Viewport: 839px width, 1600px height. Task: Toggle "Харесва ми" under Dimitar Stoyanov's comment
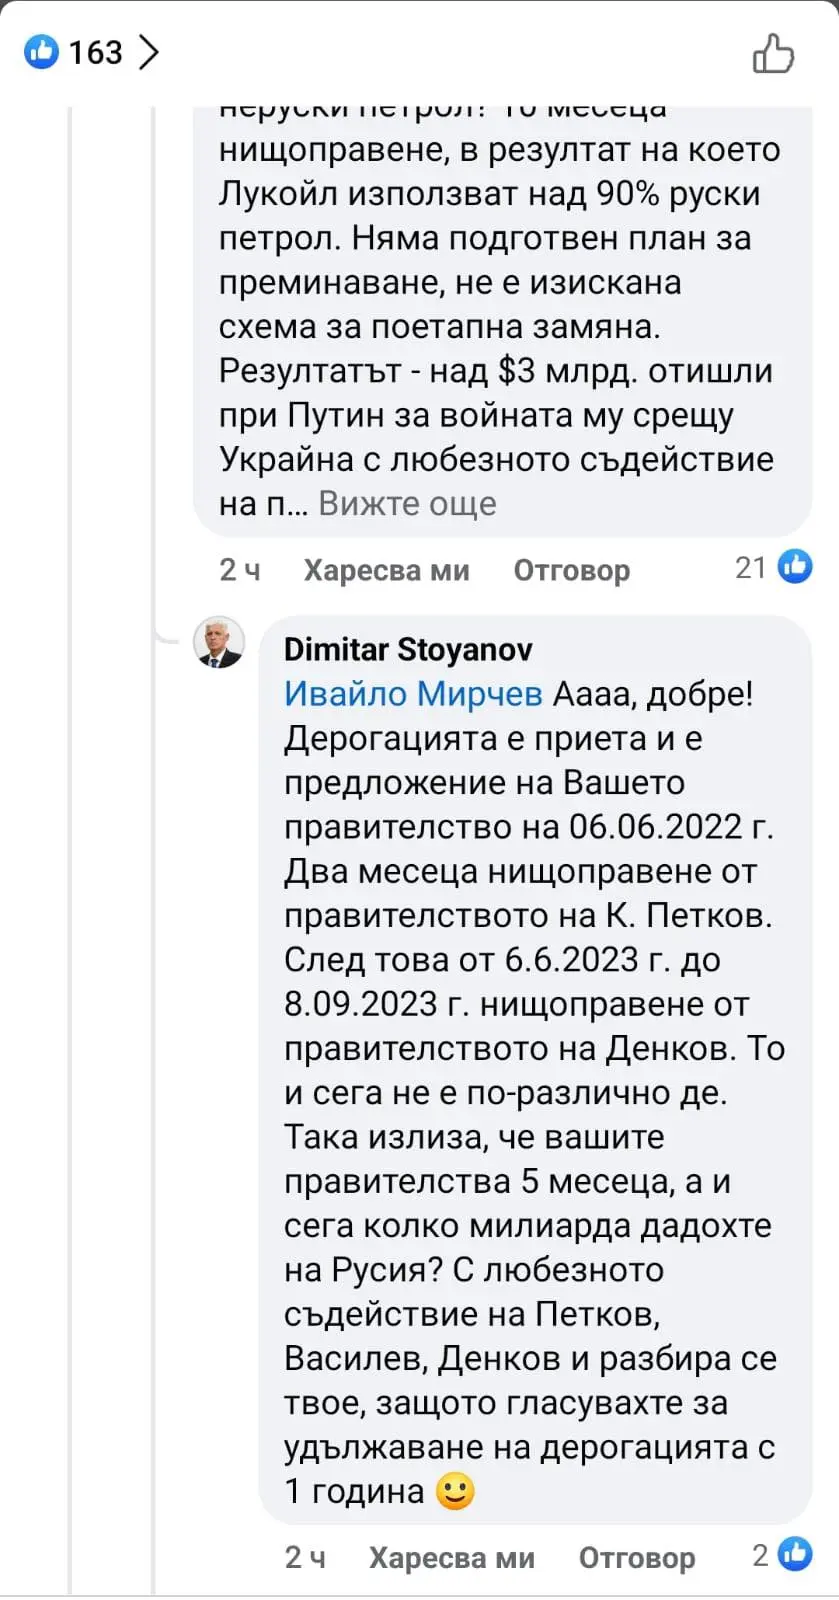pos(451,1557)
